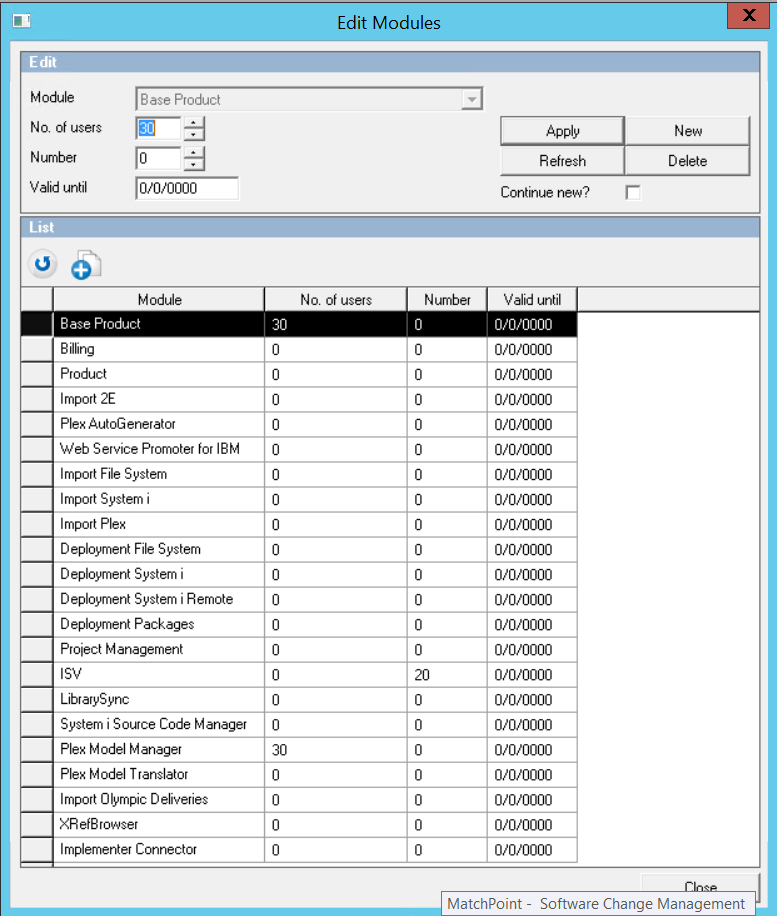Click the row selector beside Billing
The image size is (777, 916).
click(37, 349)
